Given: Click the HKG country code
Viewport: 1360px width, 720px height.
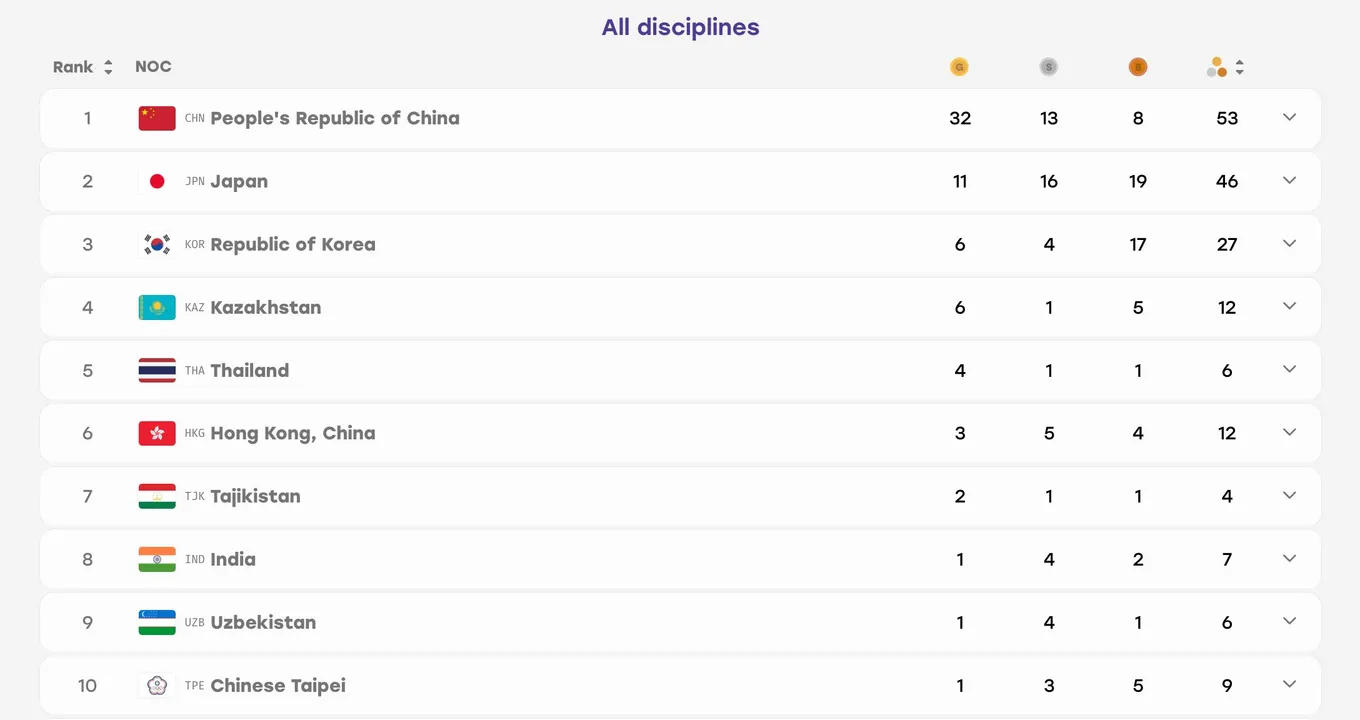Looking at the screenshot, I should [195, 433].
